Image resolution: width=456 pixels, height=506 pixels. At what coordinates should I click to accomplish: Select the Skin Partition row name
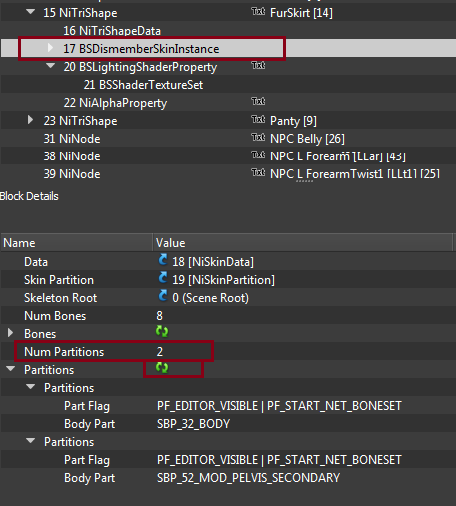point(59,280)
